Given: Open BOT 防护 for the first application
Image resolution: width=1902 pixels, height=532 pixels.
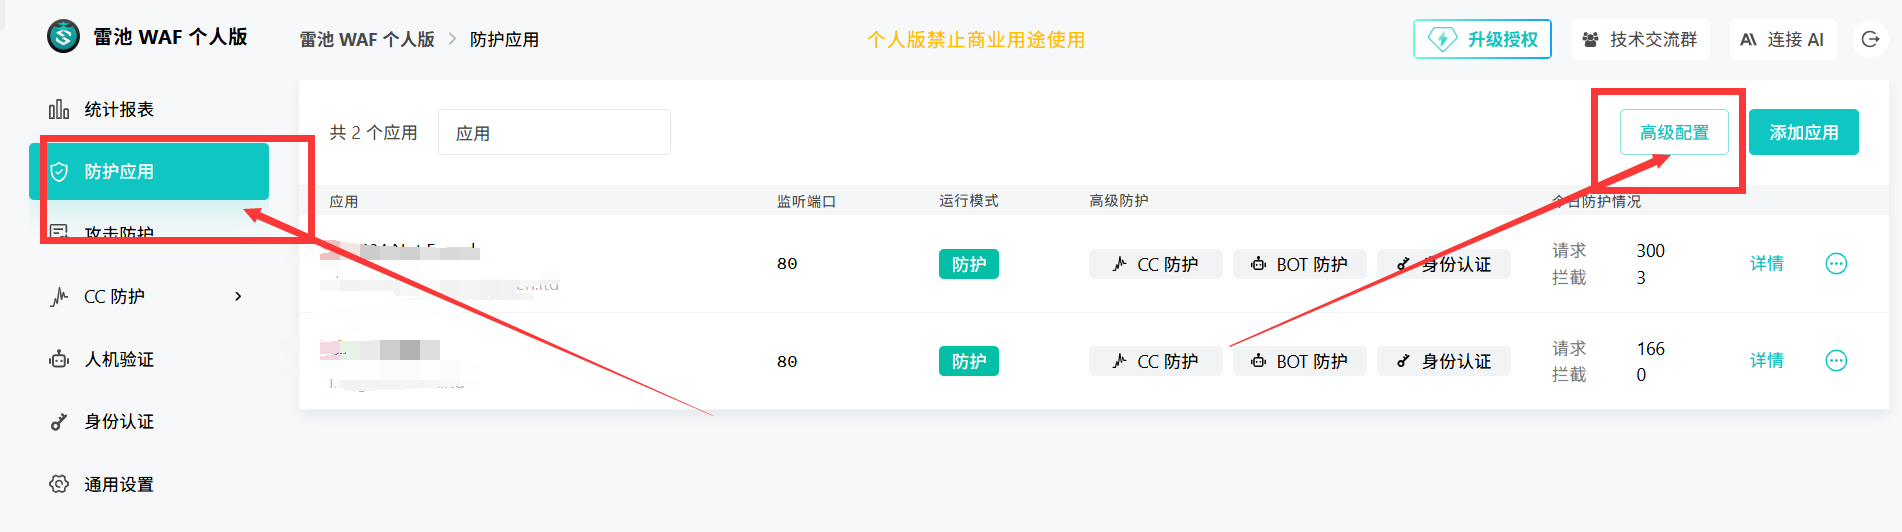Looking at the screenshot, I should pyautogui.click(x=1300, y=264).
